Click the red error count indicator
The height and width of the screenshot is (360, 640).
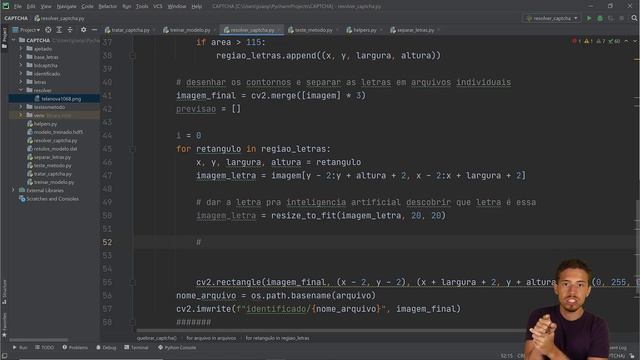[x=576, y=41]
